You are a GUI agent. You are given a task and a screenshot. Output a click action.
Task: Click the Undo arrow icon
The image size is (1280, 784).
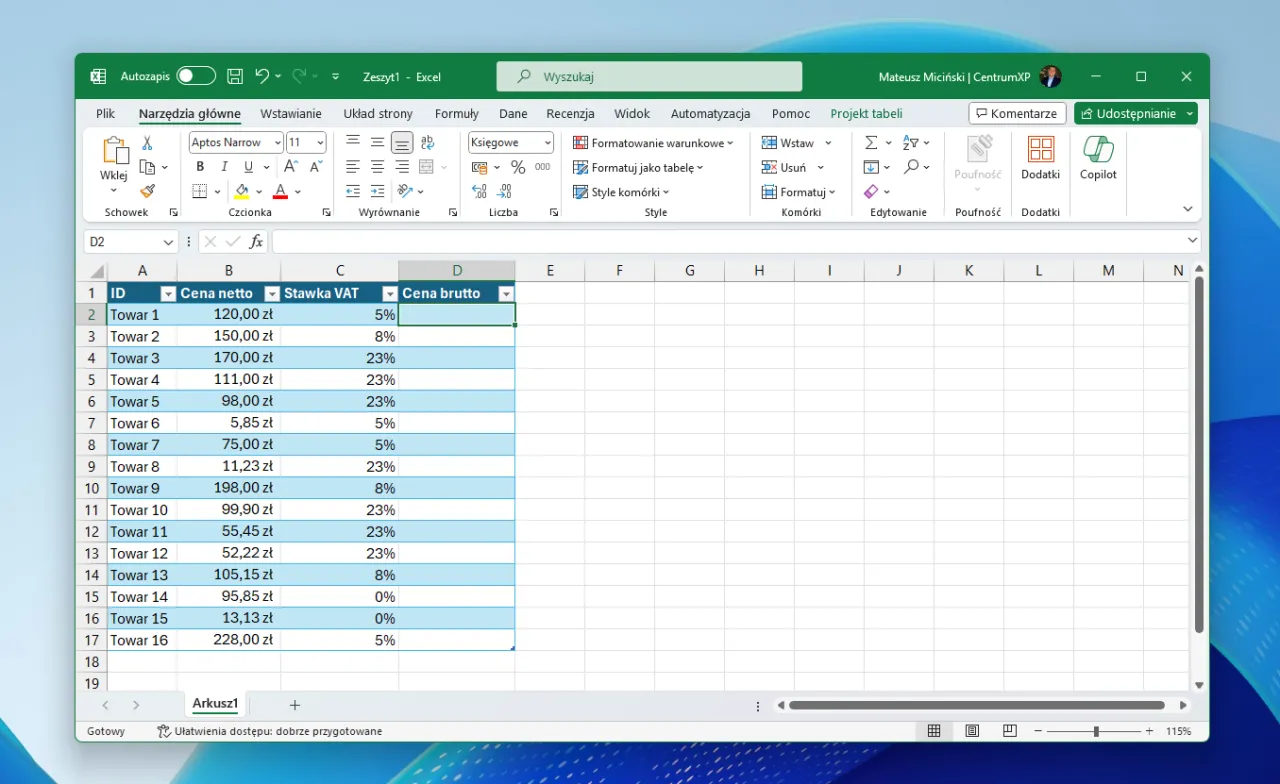(262, 76)
